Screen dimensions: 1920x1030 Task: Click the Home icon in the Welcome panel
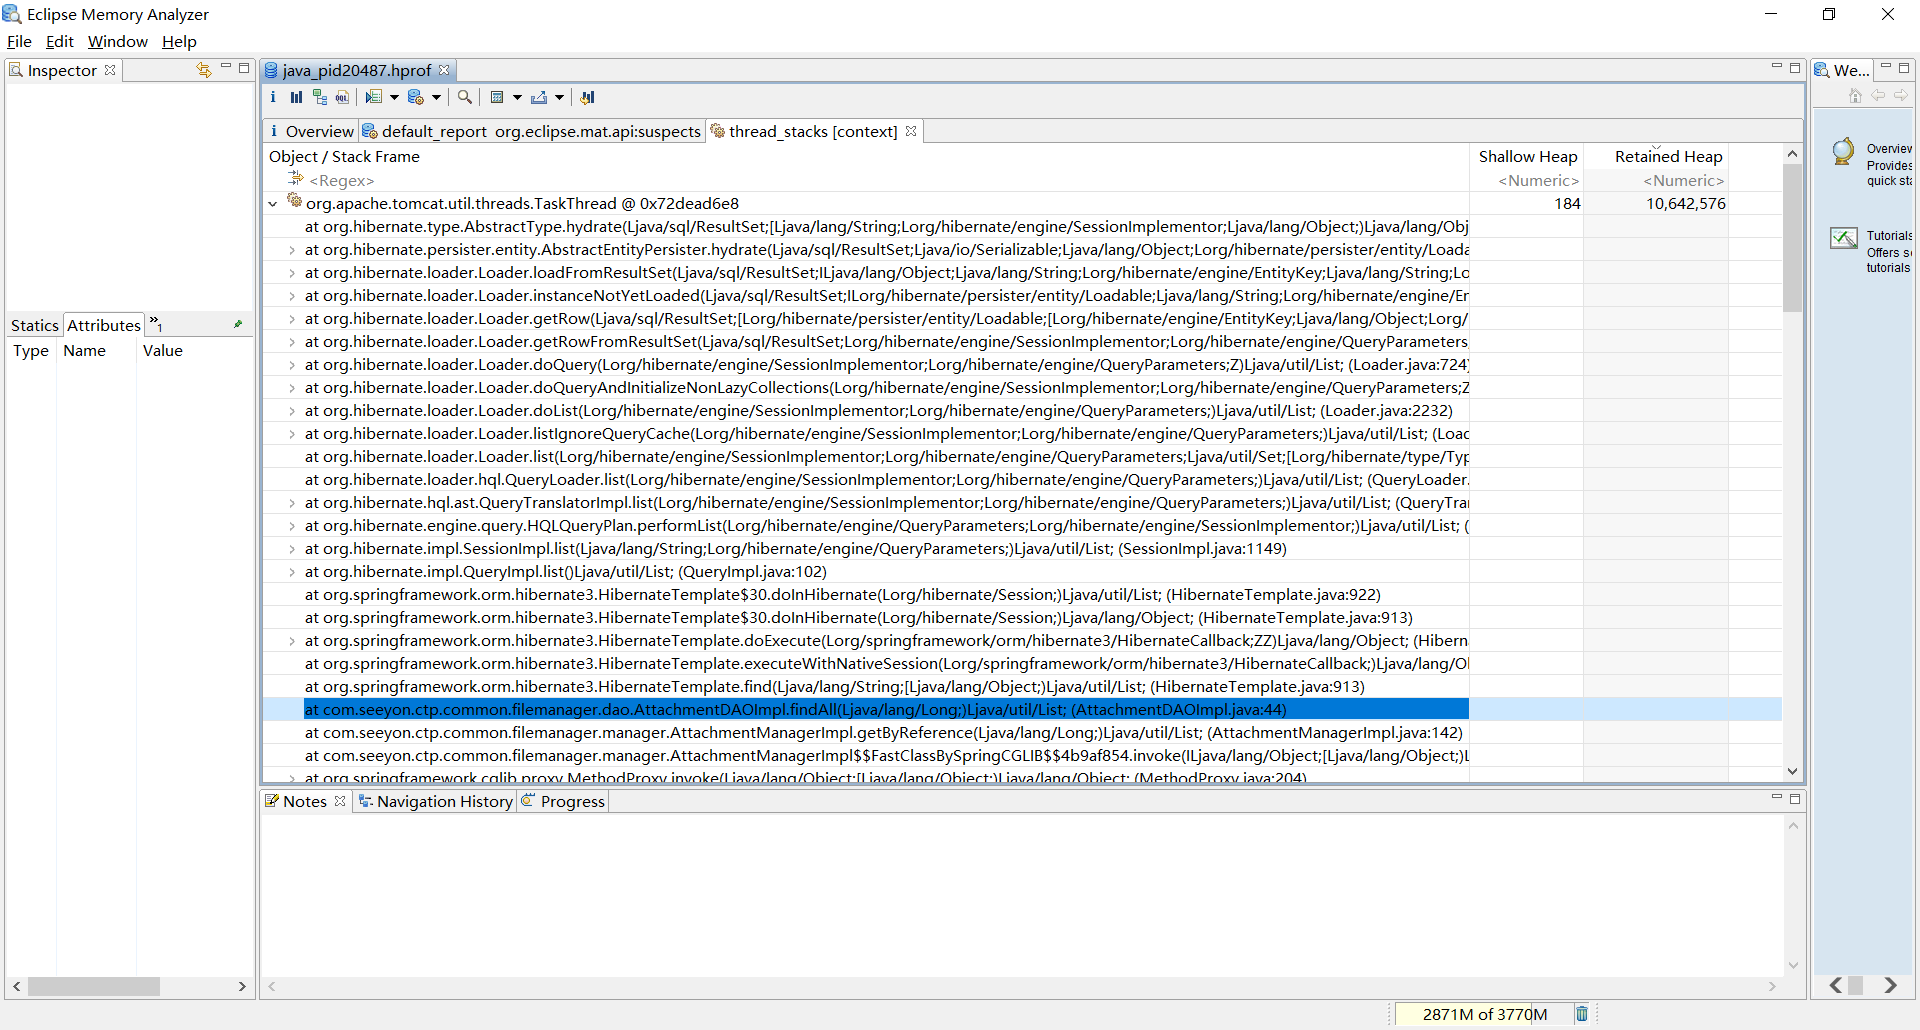click(x=1855, y=95)
